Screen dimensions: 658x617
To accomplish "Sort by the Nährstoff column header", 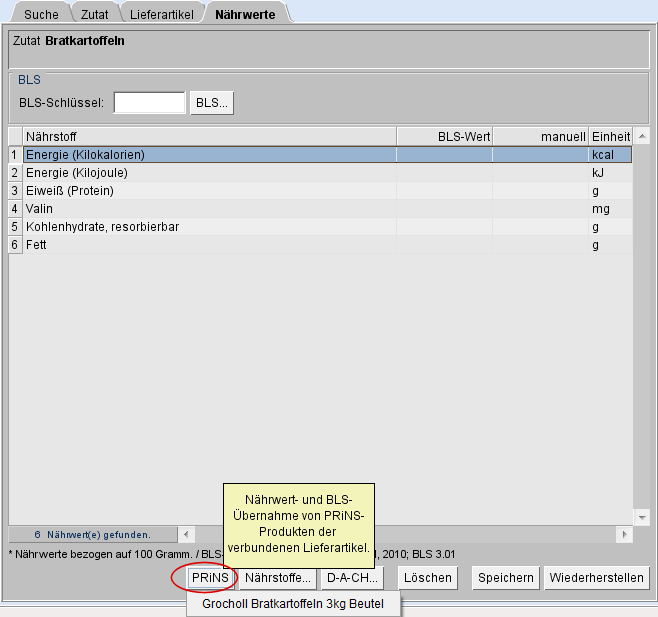I will click(209, 136).
